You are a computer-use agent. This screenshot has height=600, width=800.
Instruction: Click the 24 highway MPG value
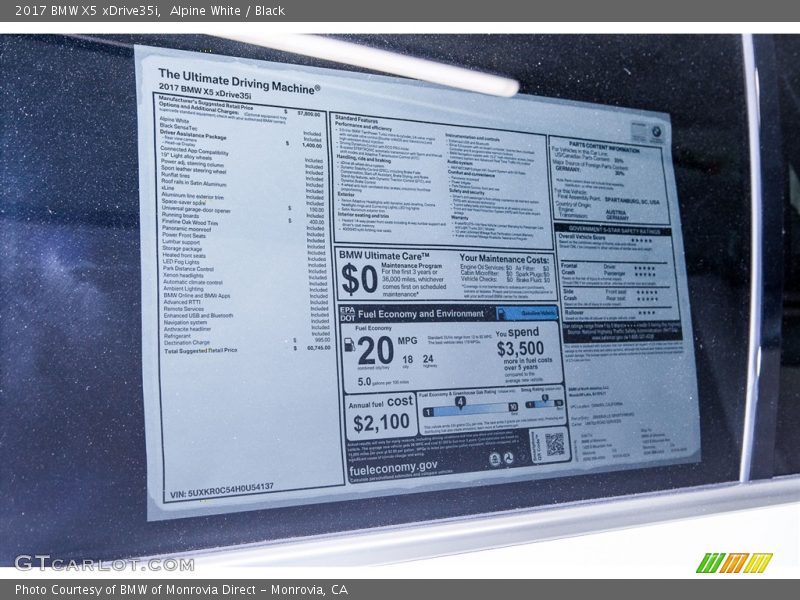click(428, 359)
